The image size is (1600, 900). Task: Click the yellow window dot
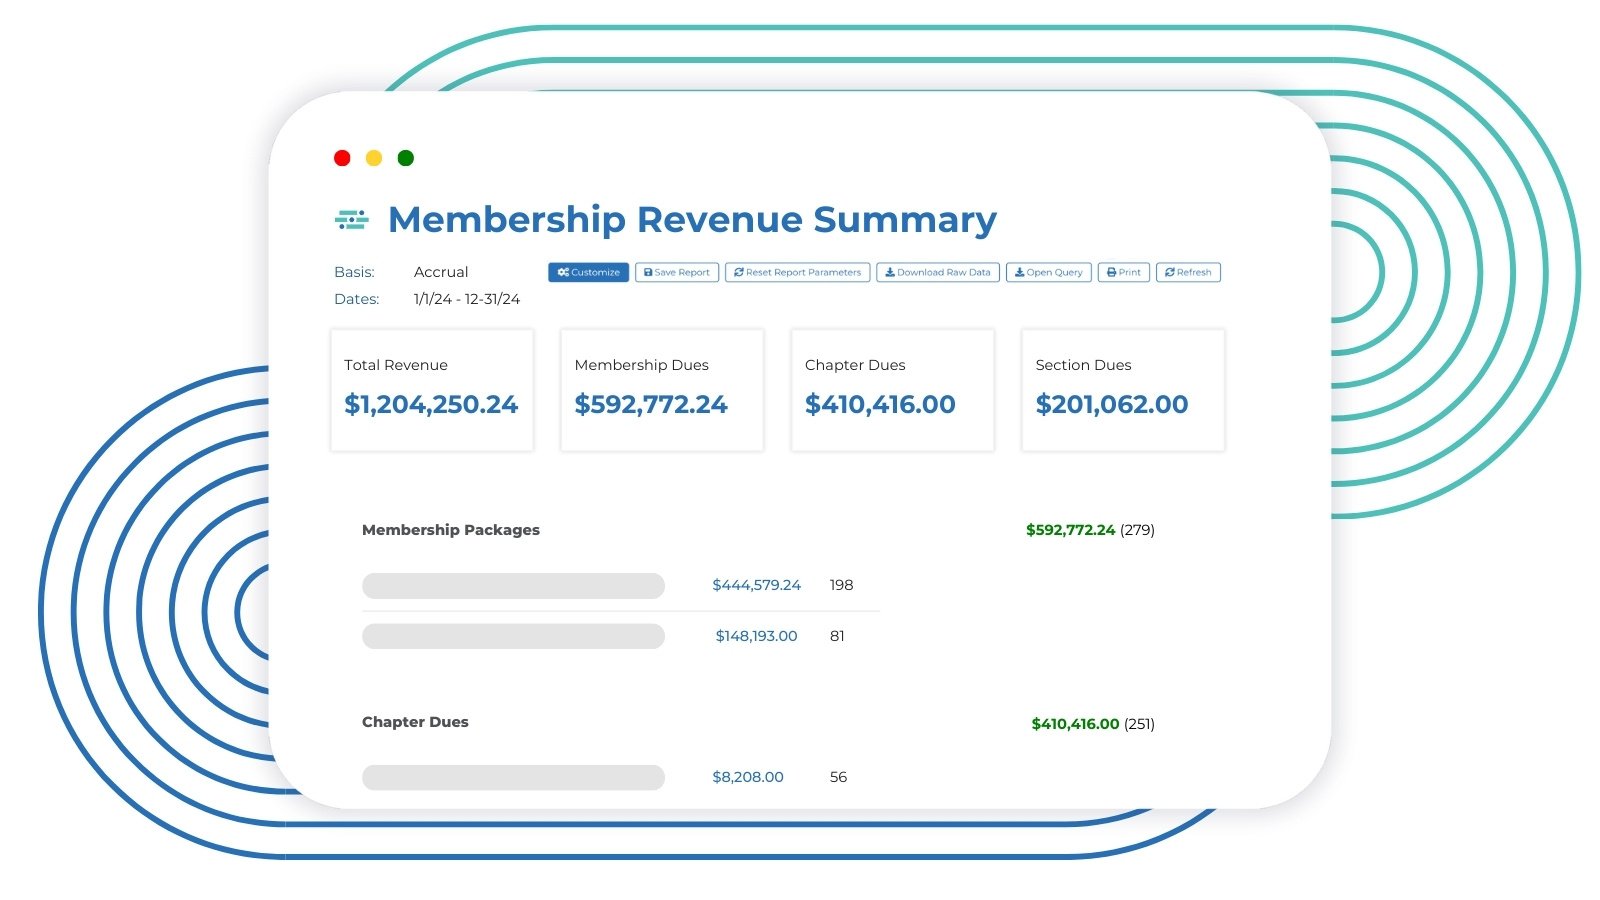[374, 158]
